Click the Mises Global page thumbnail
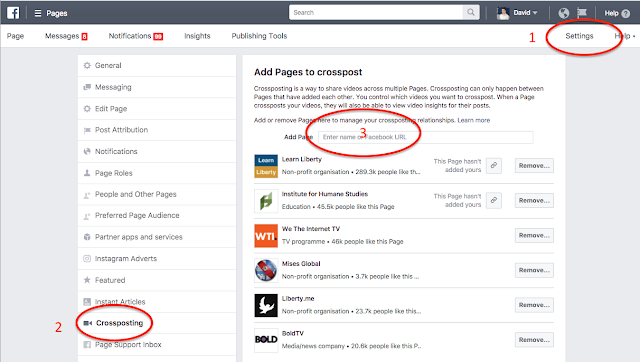640x362 pixels. click(x=266, y=270)
